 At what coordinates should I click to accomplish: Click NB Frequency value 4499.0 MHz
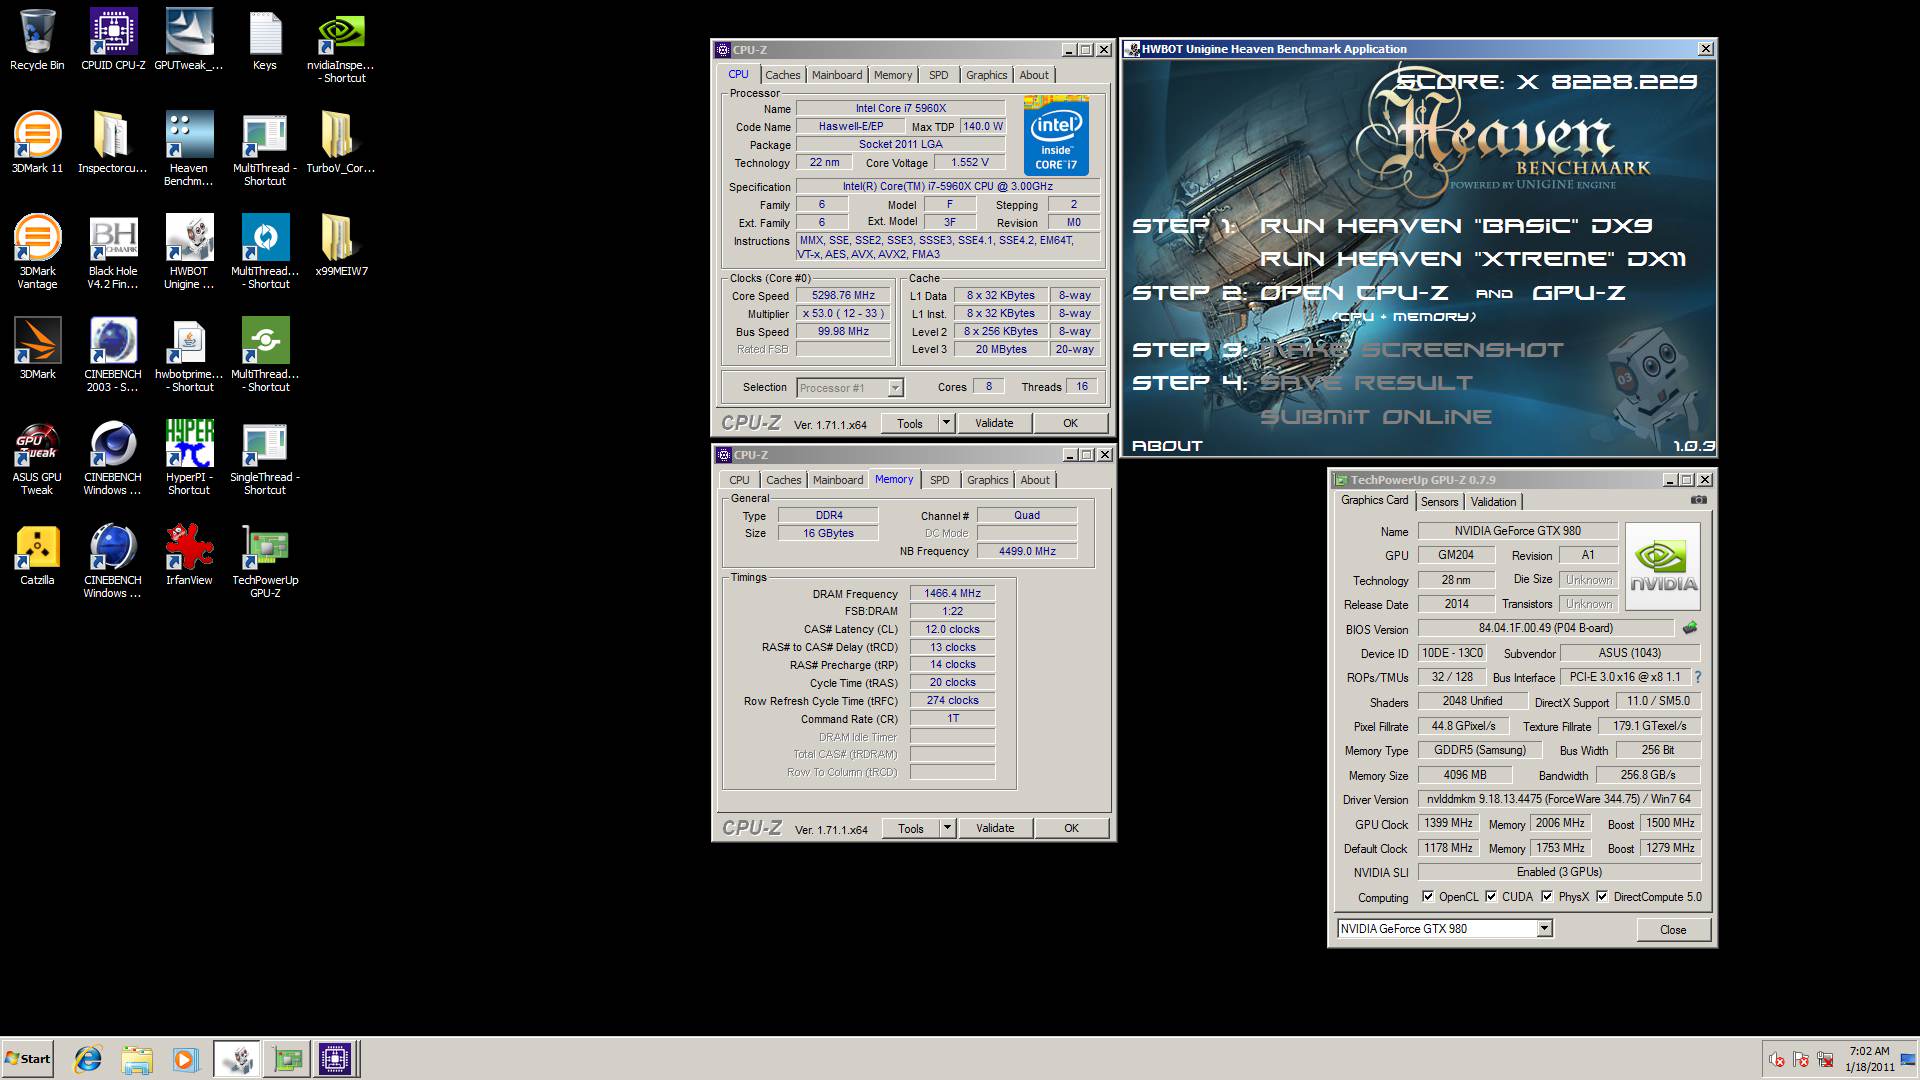pos(1027,551)
